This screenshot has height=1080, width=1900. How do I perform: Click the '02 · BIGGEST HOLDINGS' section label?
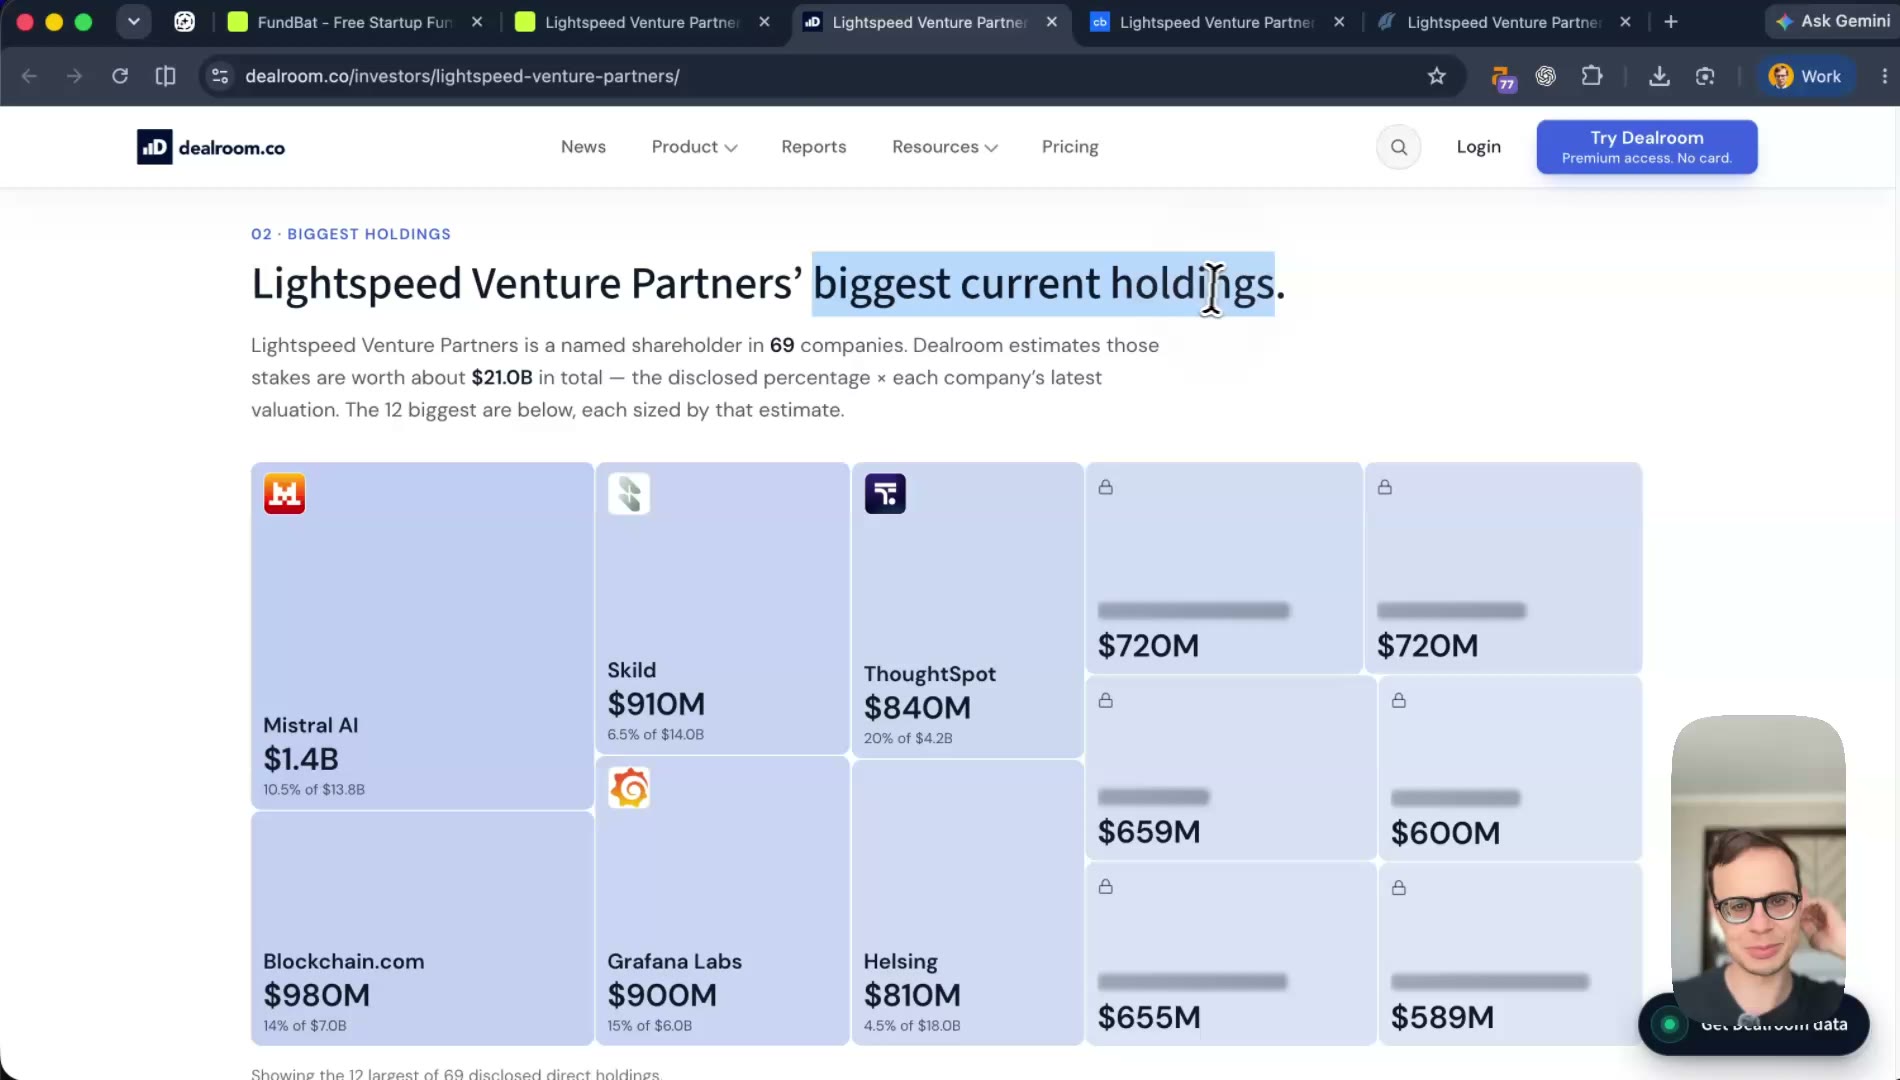pyautogui.click(x=351, y=234)
